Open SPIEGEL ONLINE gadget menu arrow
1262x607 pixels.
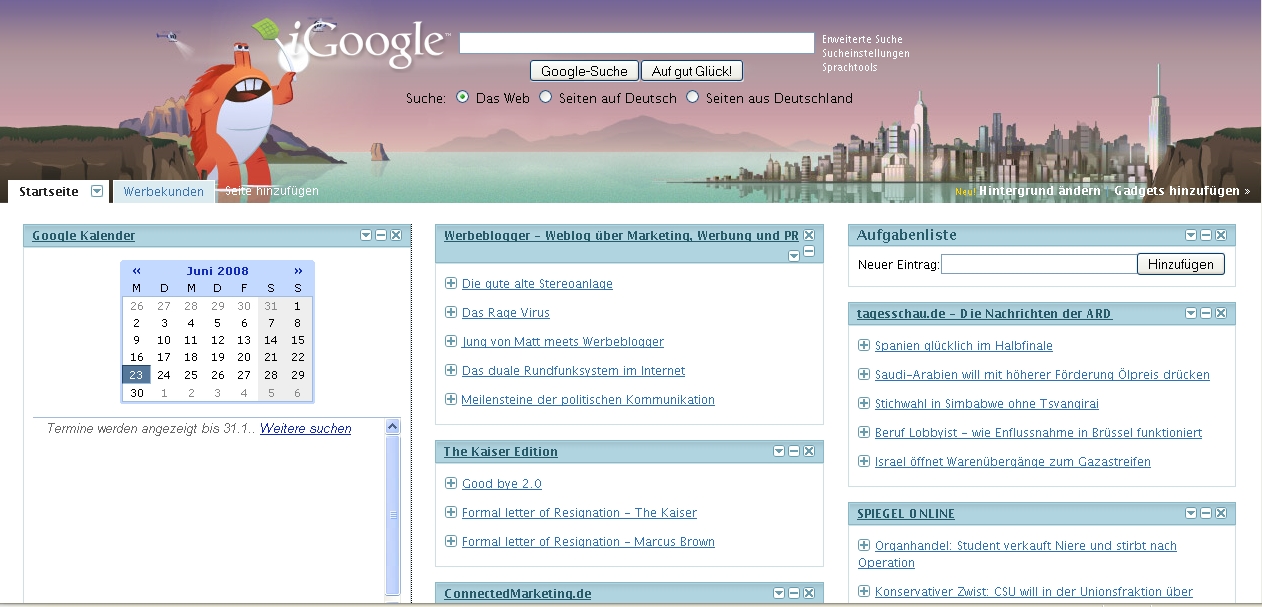point(1191,513)
